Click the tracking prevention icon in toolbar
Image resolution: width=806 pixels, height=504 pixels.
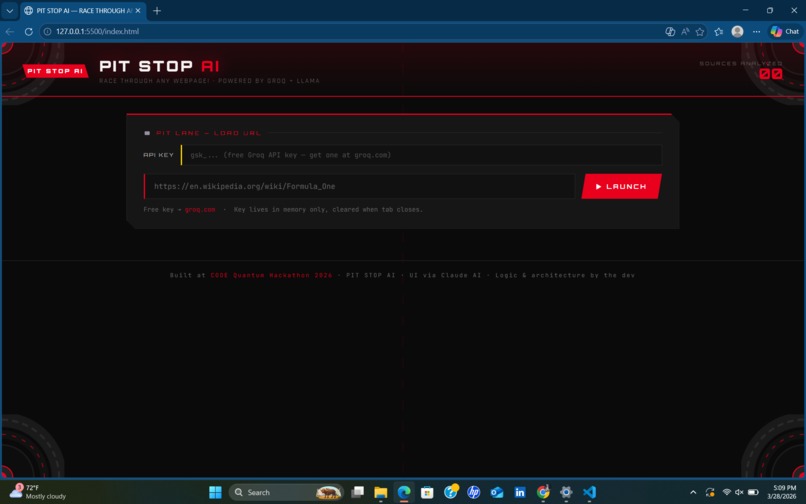click(x=670, y=31)
